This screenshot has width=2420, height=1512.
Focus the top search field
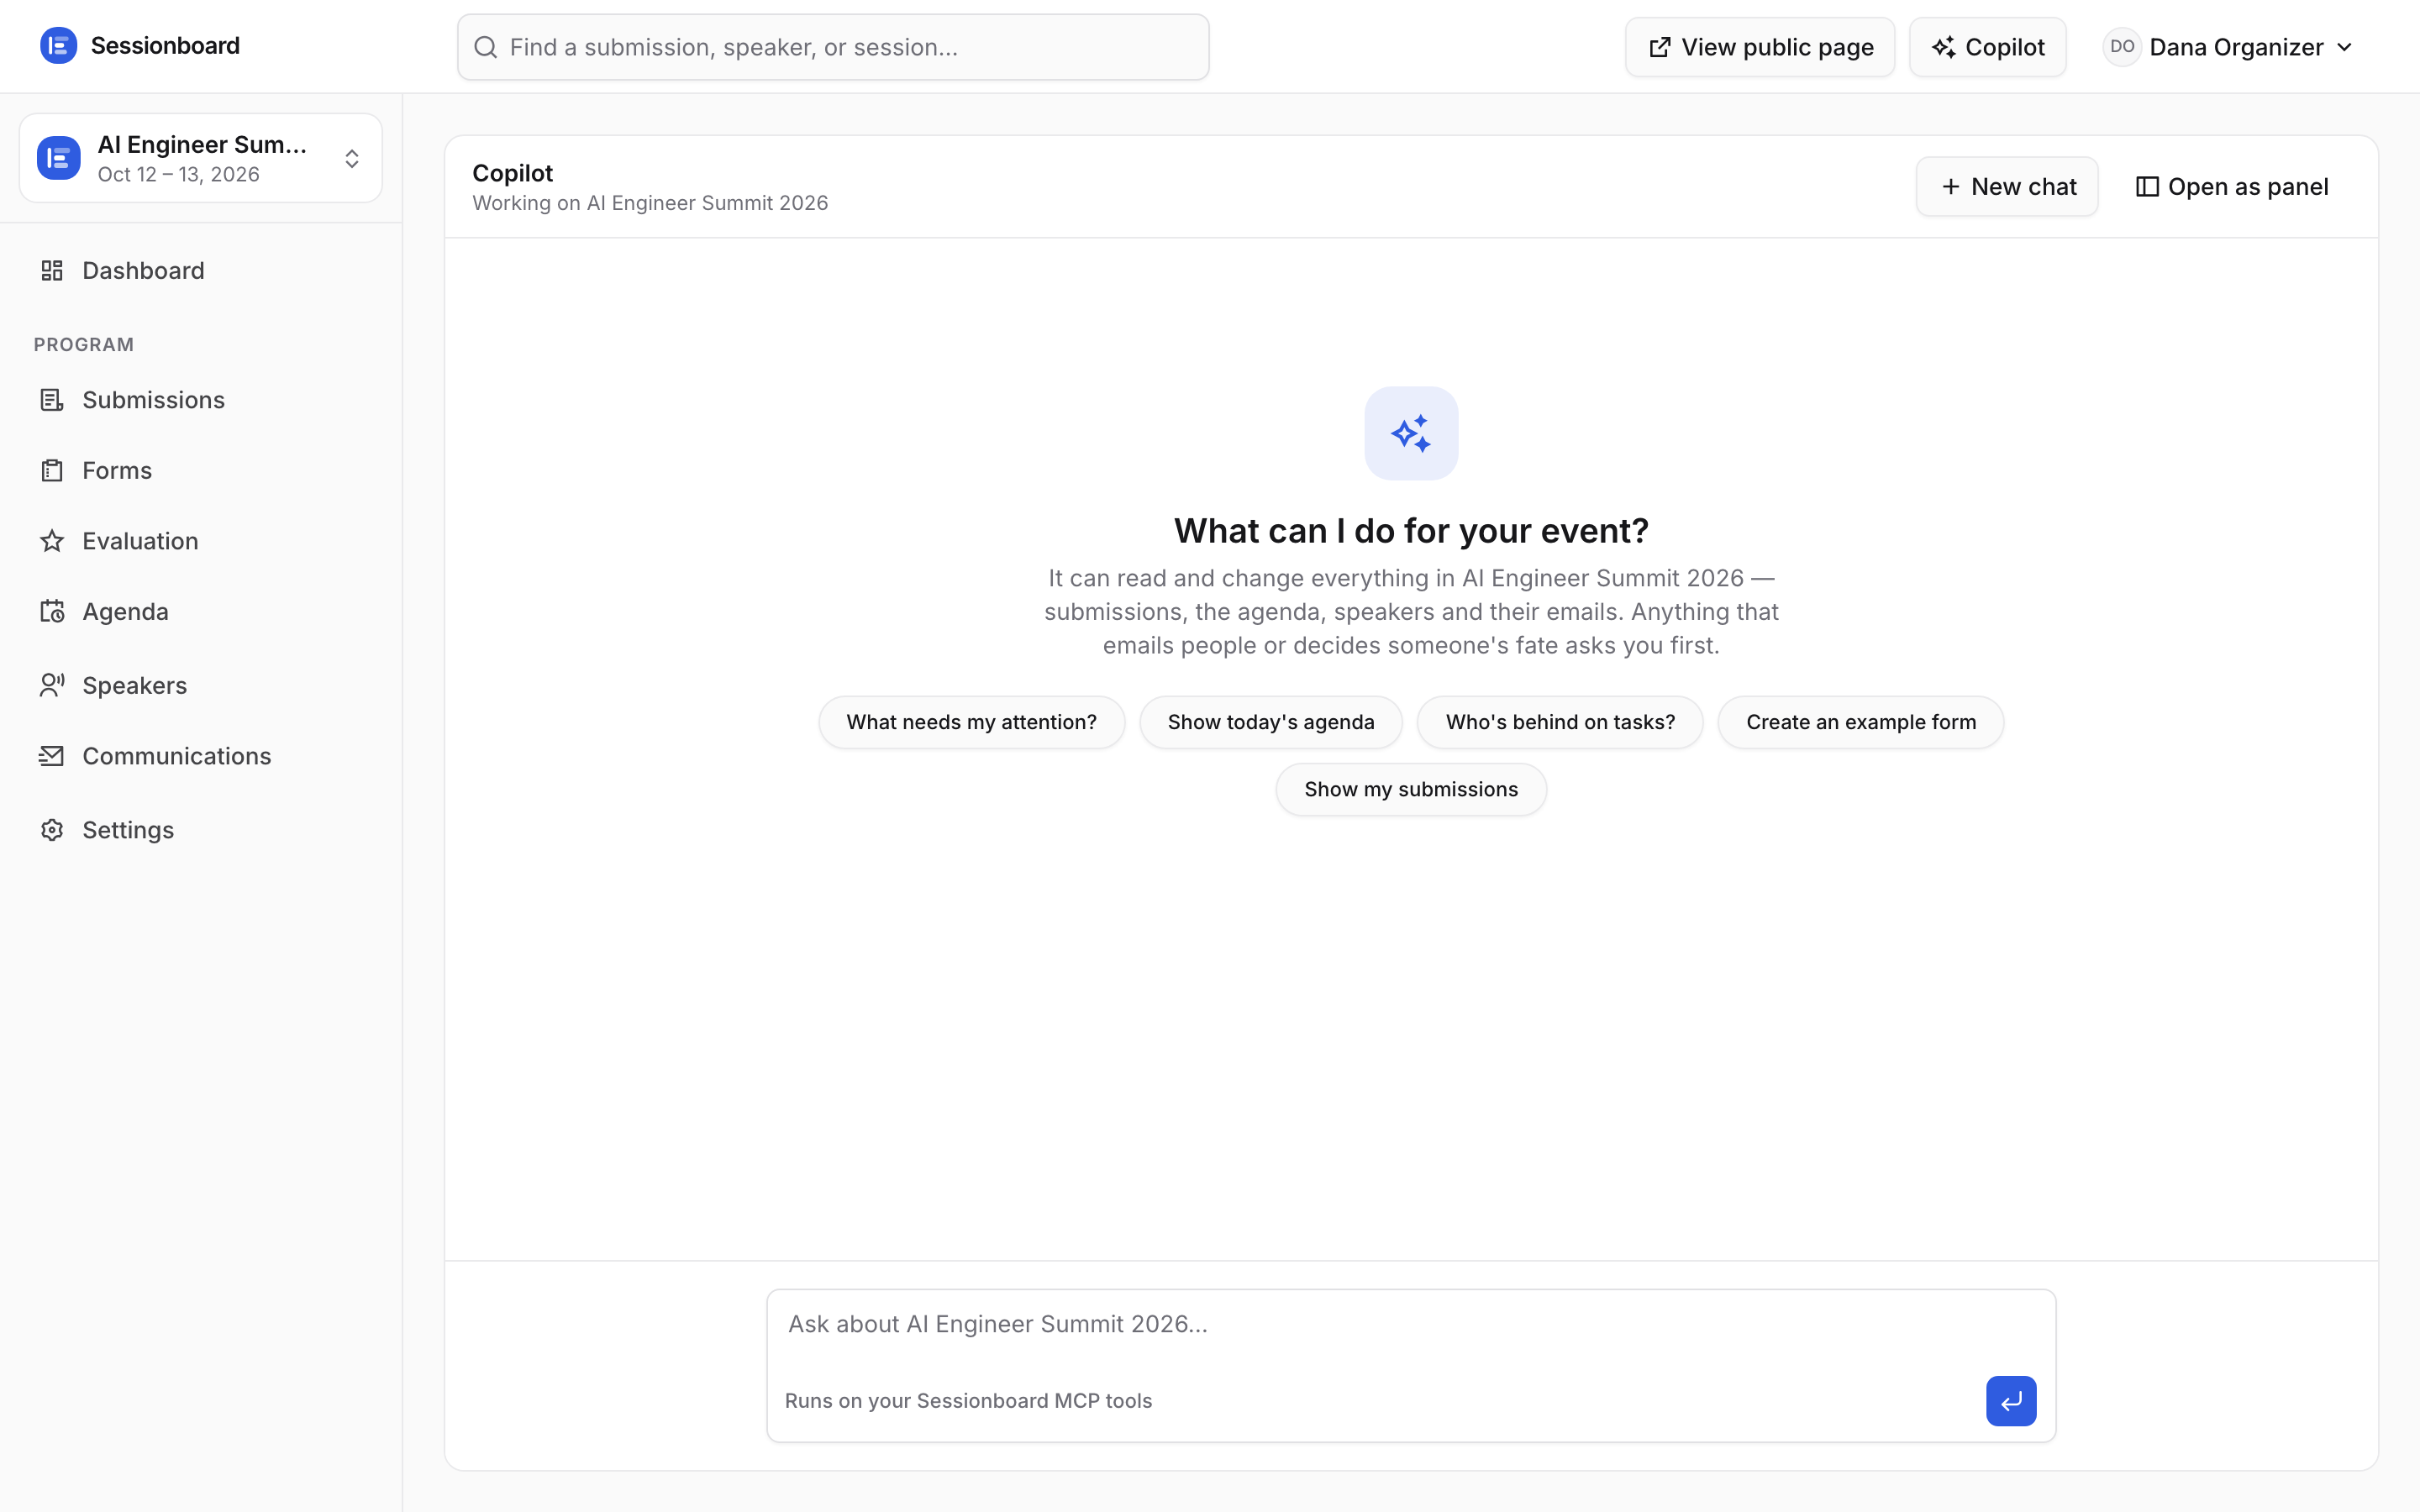pos(833,47)
